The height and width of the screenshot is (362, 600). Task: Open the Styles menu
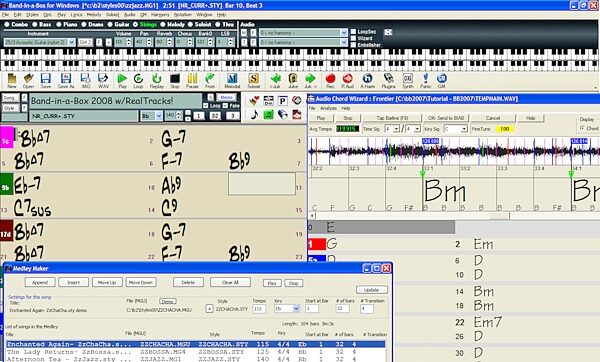(32, 15)
